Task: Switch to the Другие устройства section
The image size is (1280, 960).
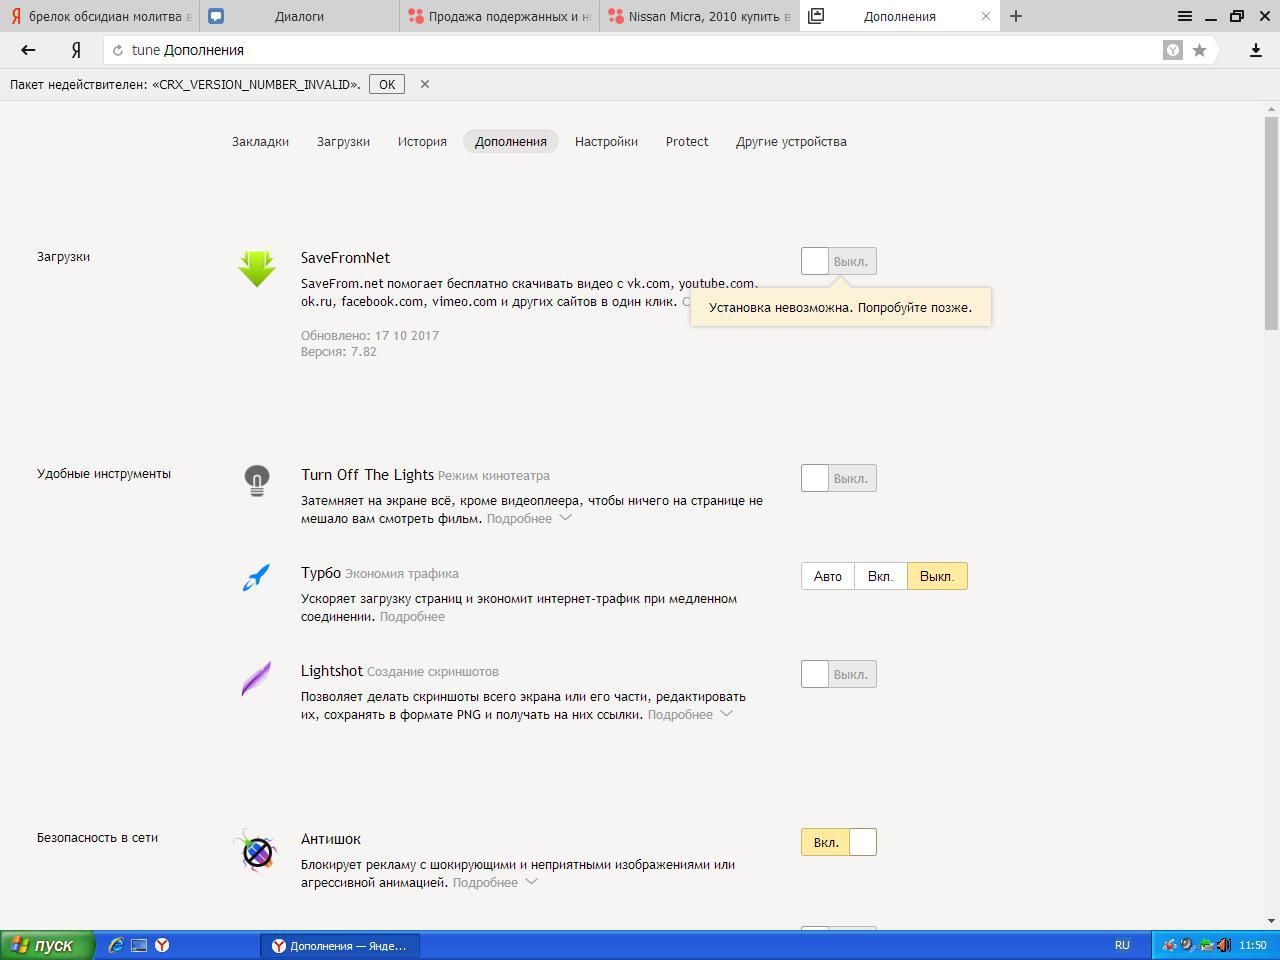Action: click(791, 141)
